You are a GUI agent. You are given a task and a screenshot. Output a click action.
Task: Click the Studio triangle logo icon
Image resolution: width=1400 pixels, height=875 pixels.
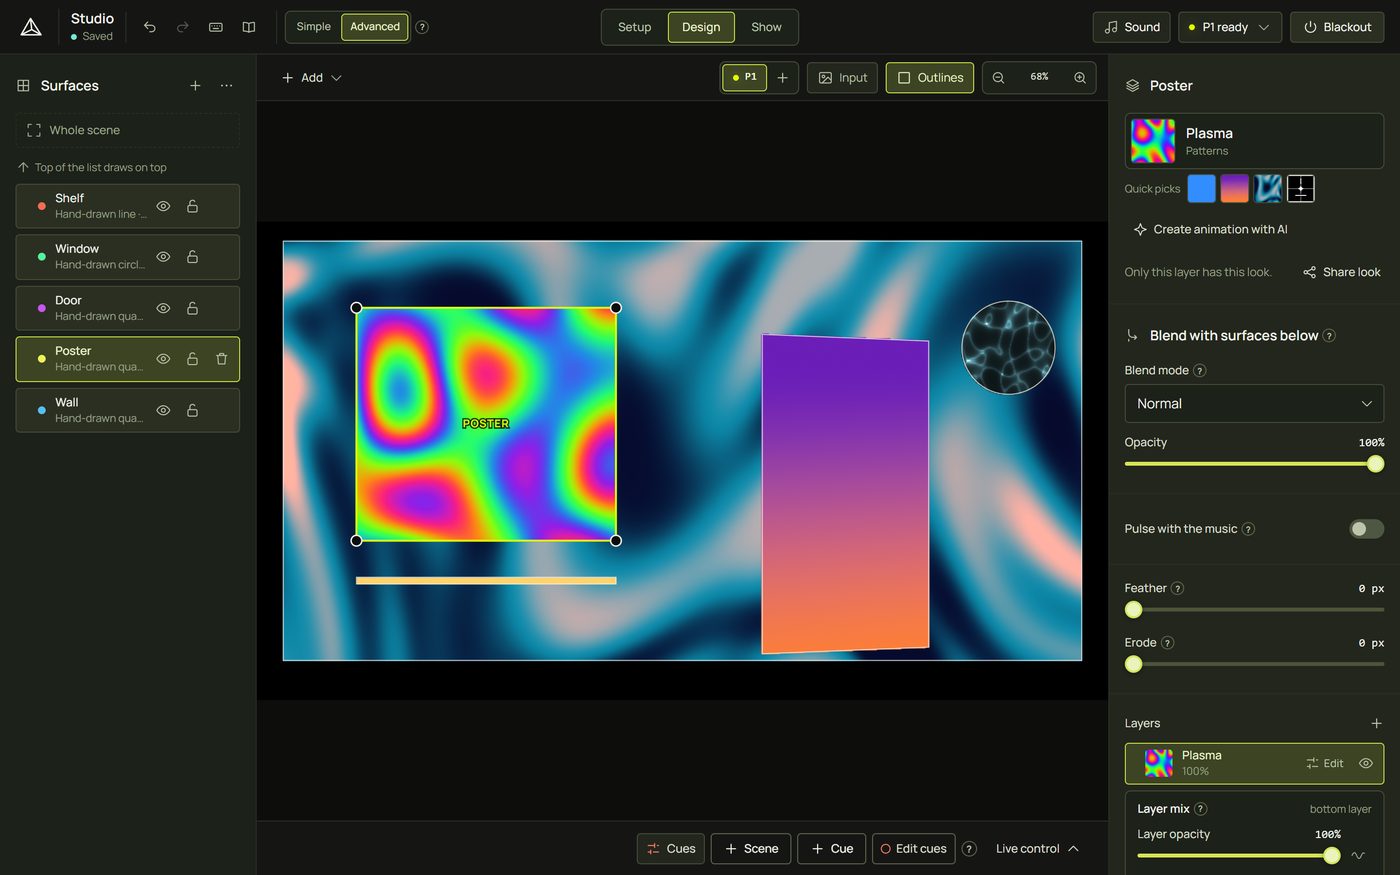point(31,27)
